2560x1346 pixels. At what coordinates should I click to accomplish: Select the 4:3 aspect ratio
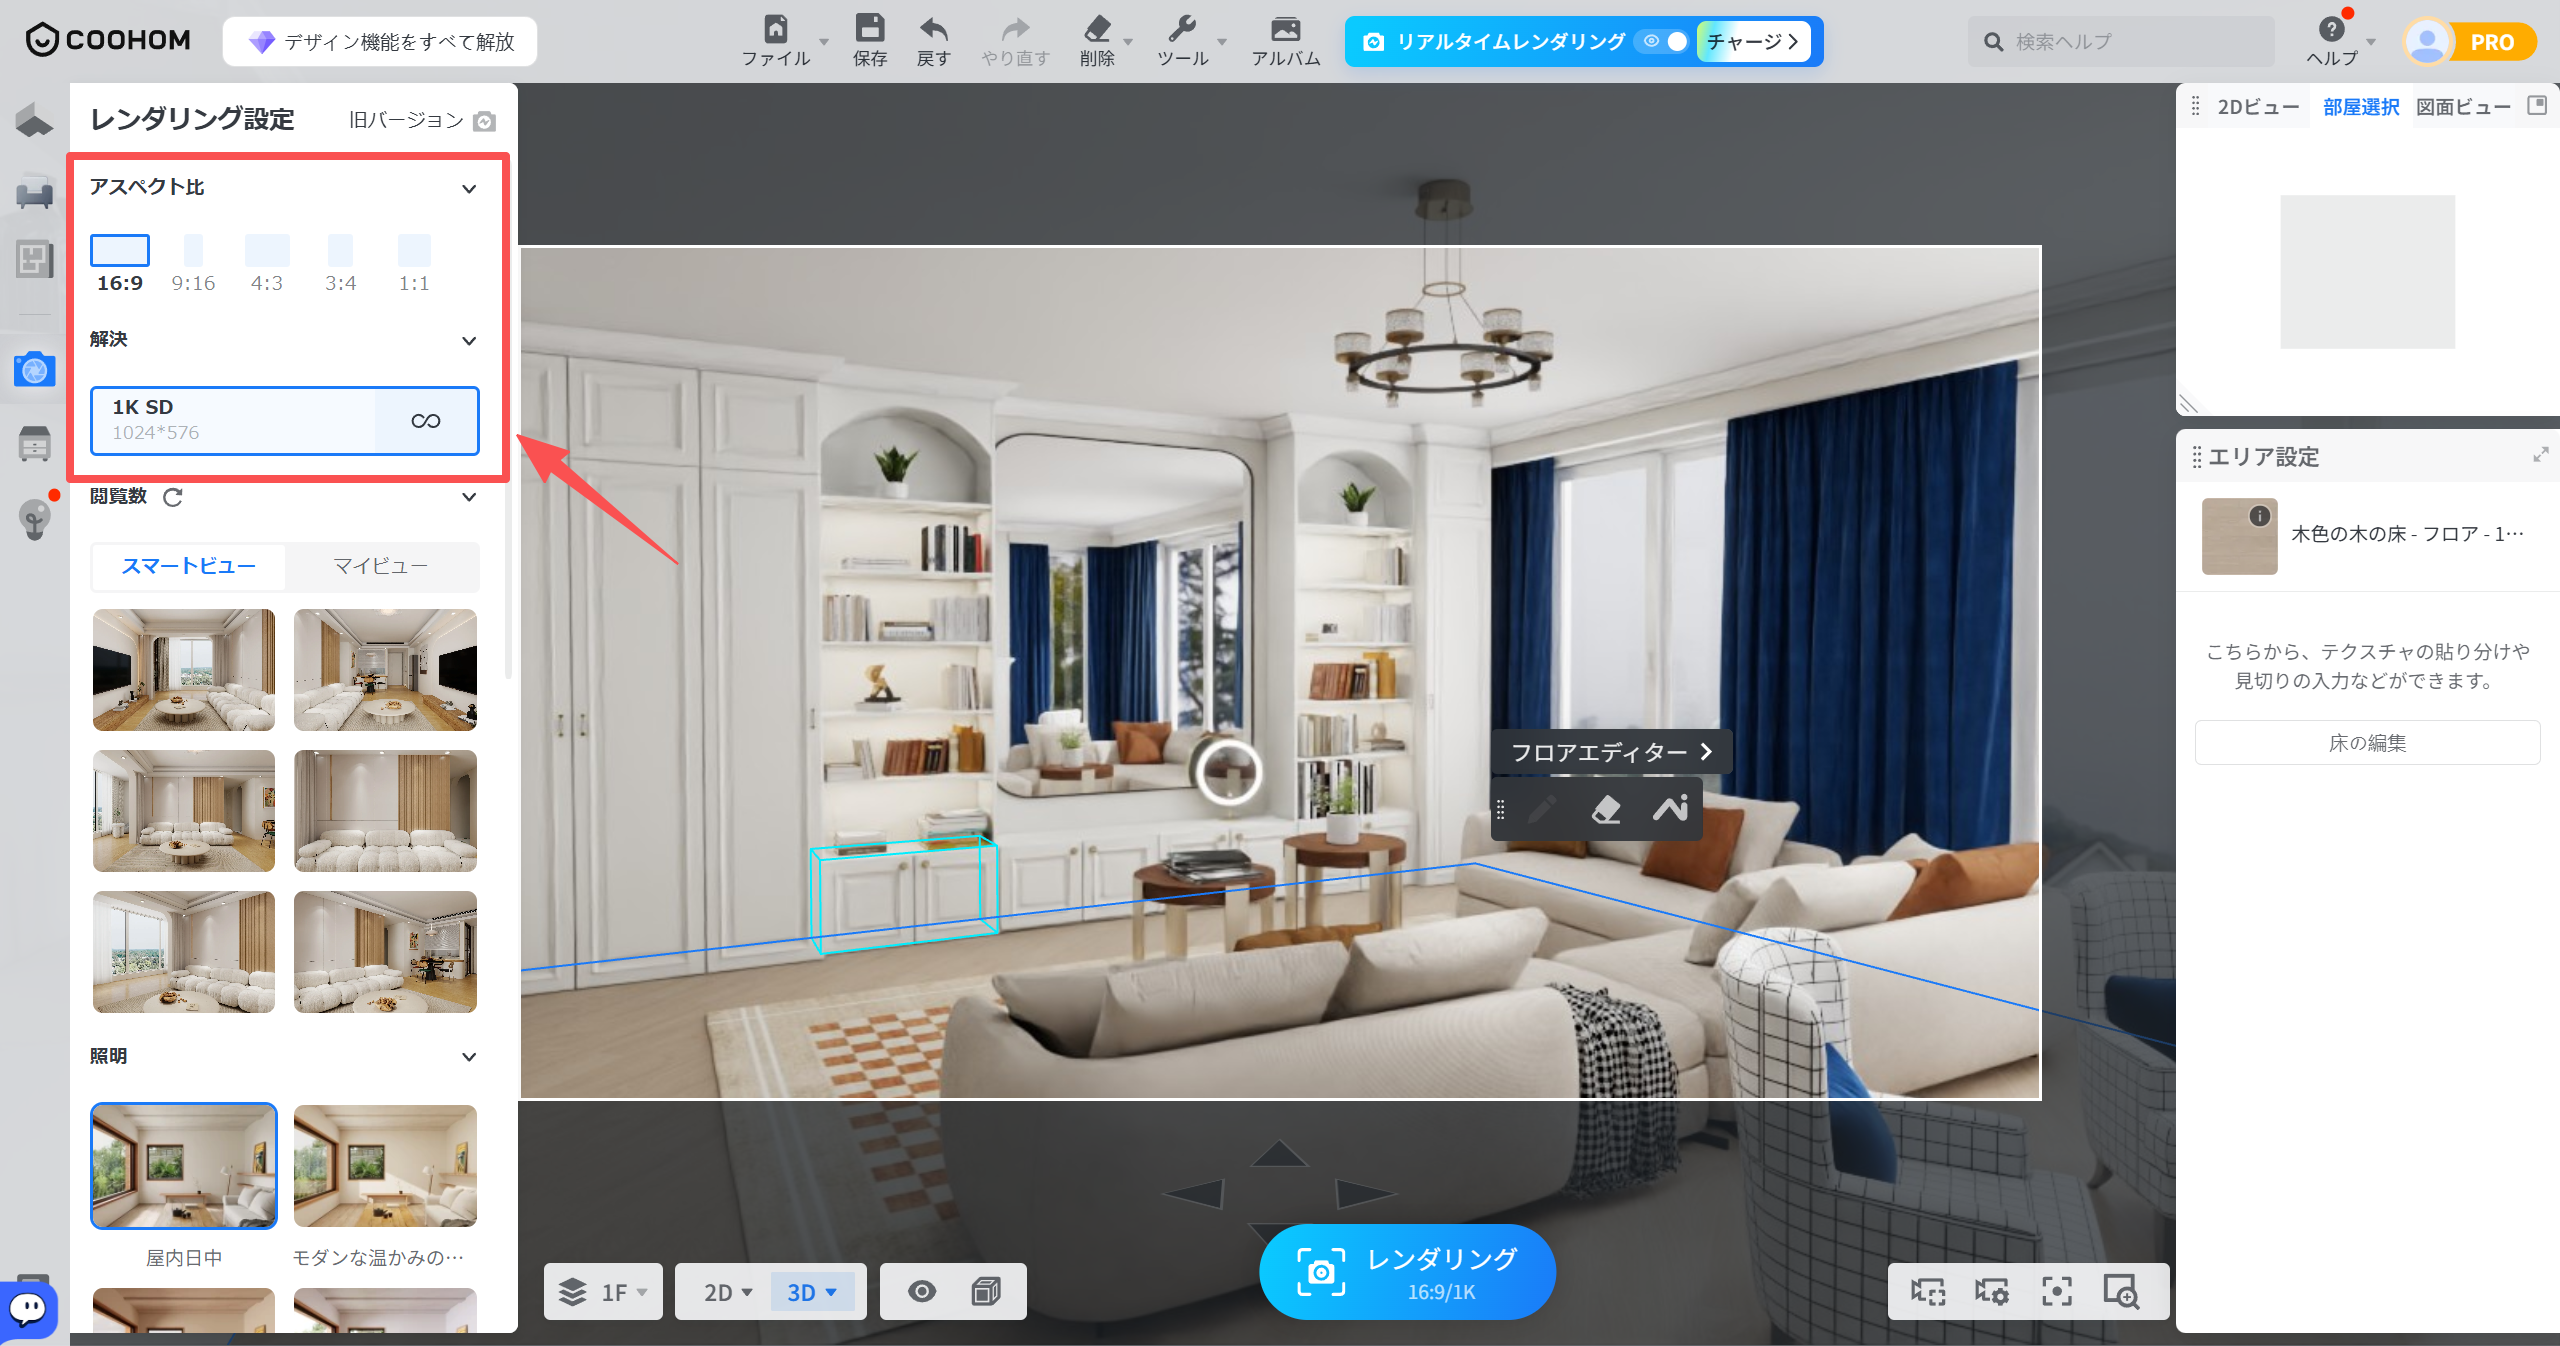point(267,264)
